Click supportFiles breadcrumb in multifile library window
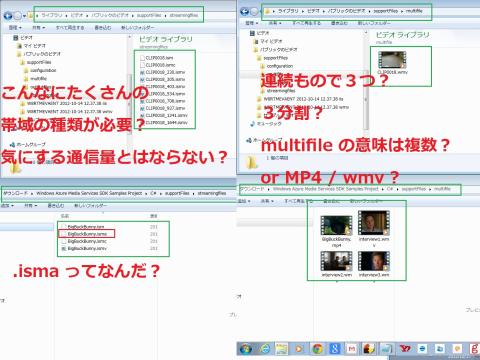 coord(386,11)
